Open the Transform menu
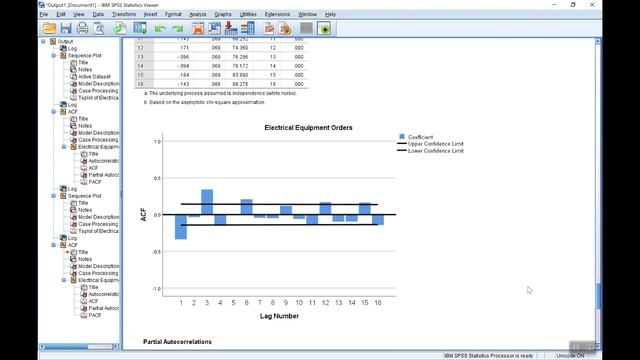 (124, 14)
